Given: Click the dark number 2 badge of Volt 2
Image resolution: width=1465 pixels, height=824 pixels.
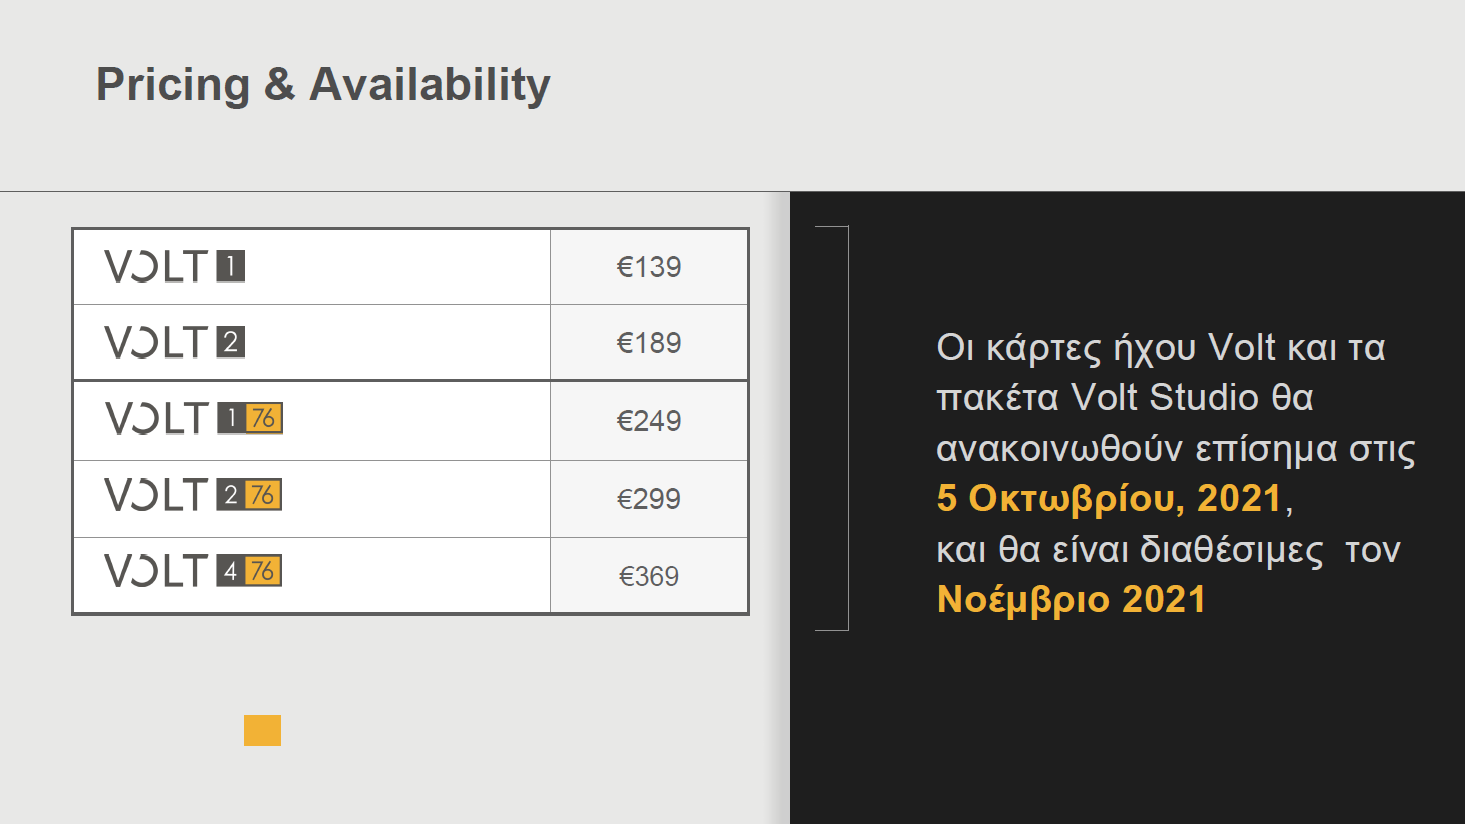Looking at the screenshot, I should click(231, 343).
